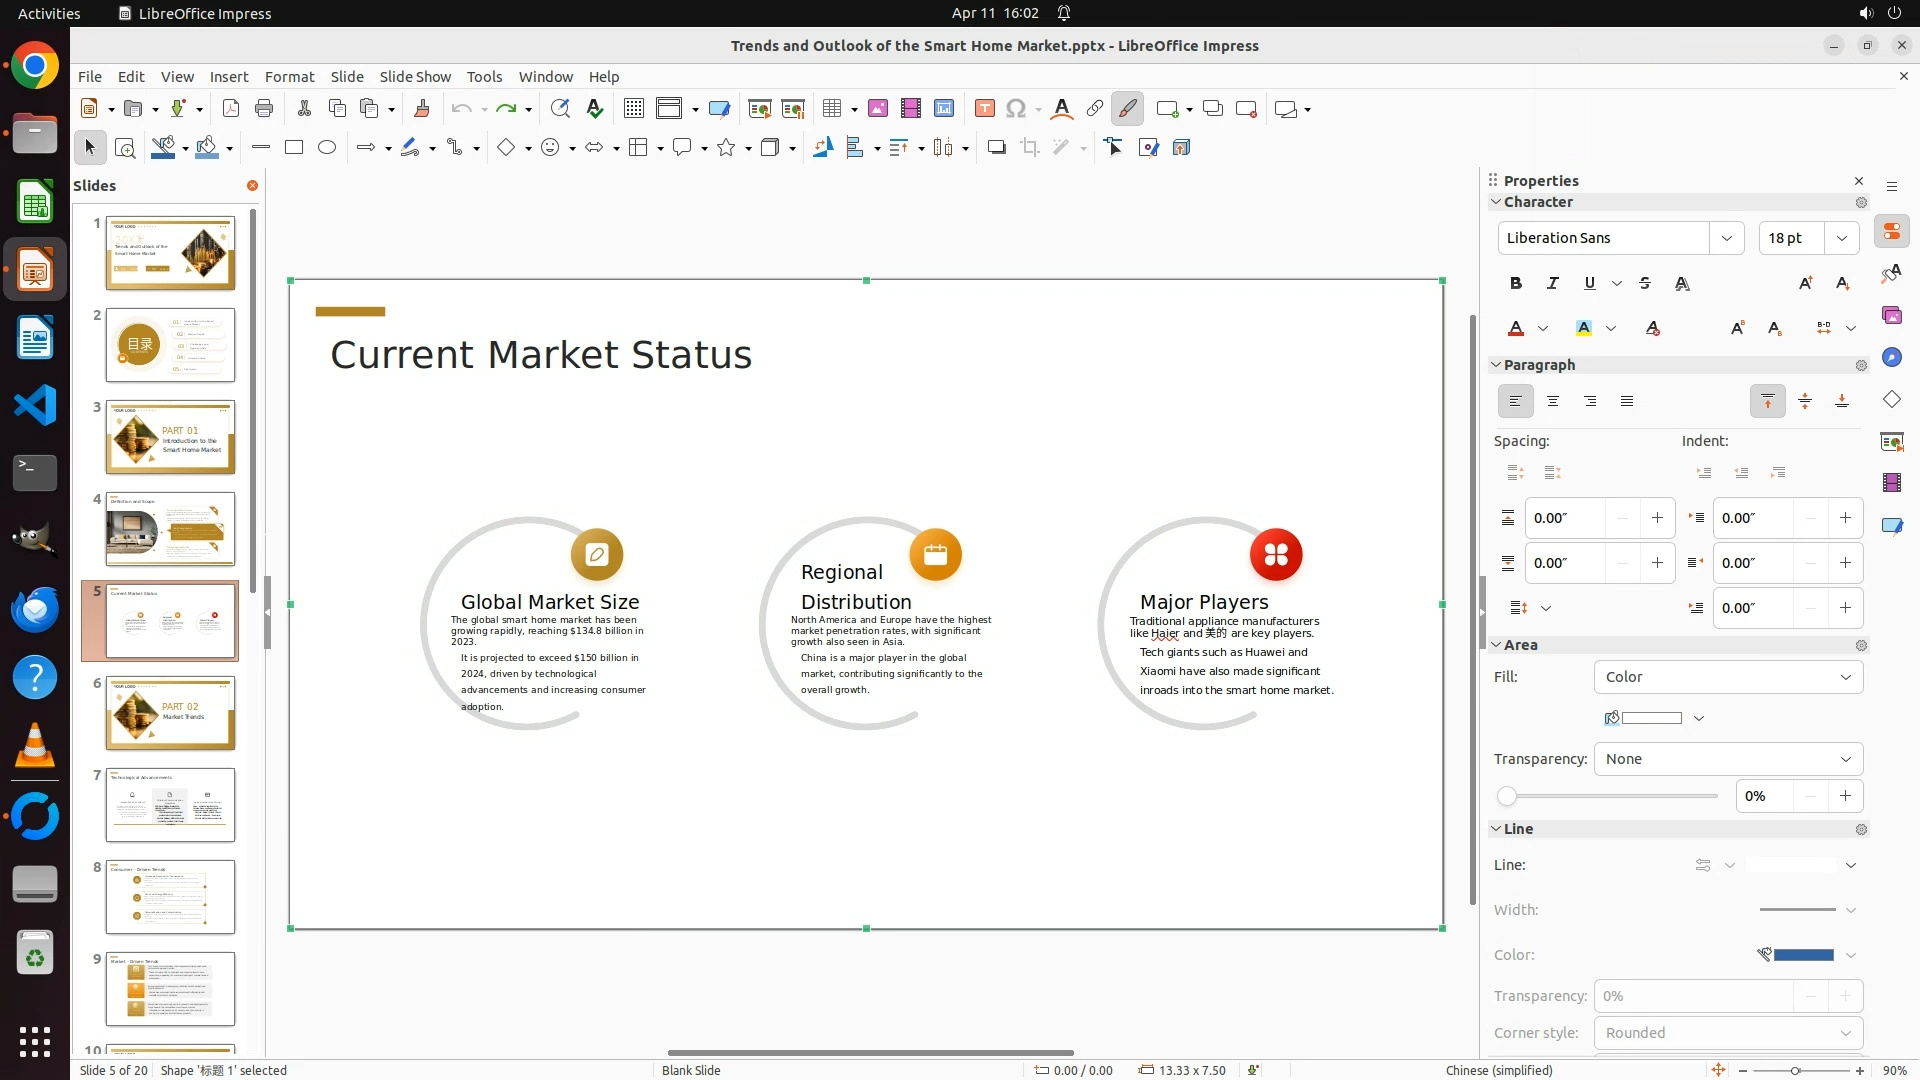Image resolution: width=1920 pixels, height=1080 pixels.
Task: Open the Slide Show menu
Action: (x=414, y=76)
